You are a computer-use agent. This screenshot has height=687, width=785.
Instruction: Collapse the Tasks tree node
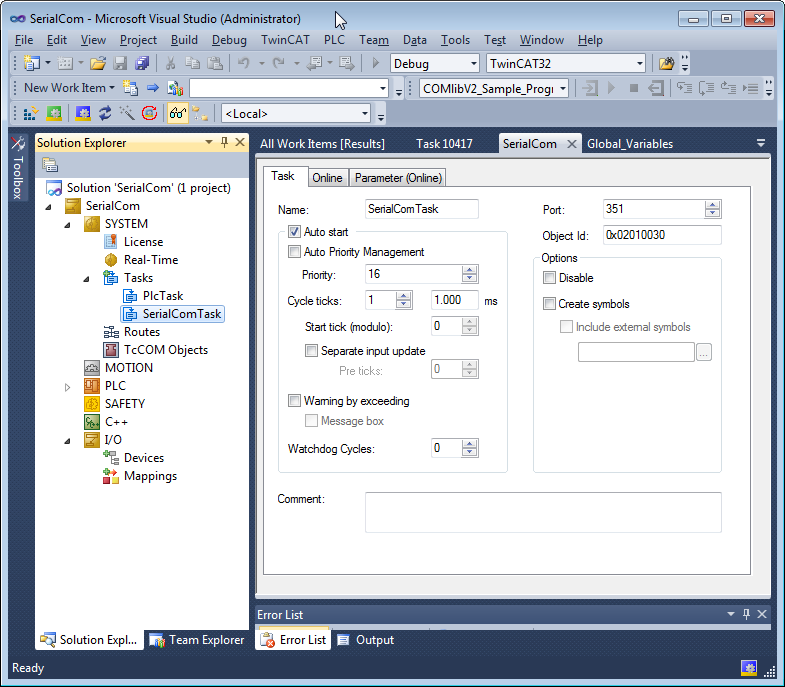pos(86,278)
